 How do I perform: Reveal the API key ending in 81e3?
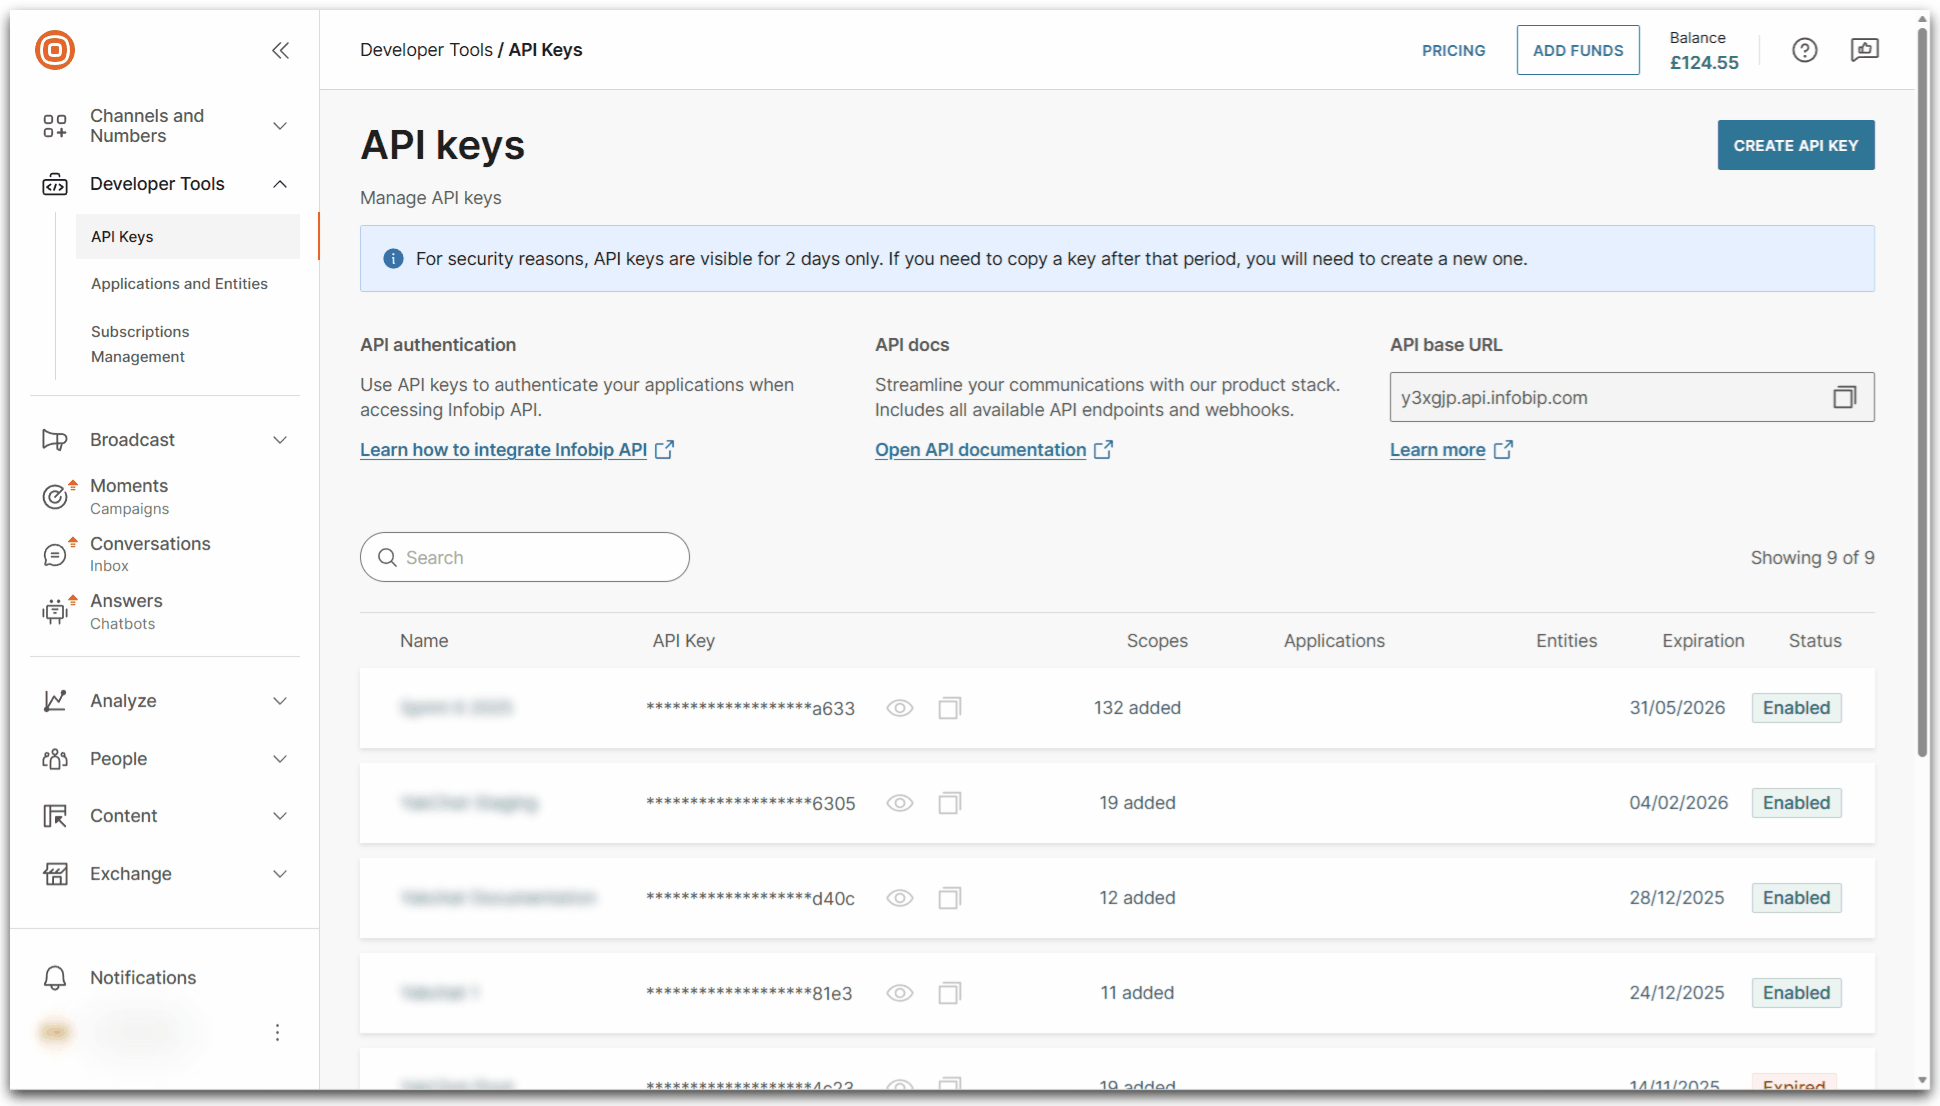(x=899, y=993)
